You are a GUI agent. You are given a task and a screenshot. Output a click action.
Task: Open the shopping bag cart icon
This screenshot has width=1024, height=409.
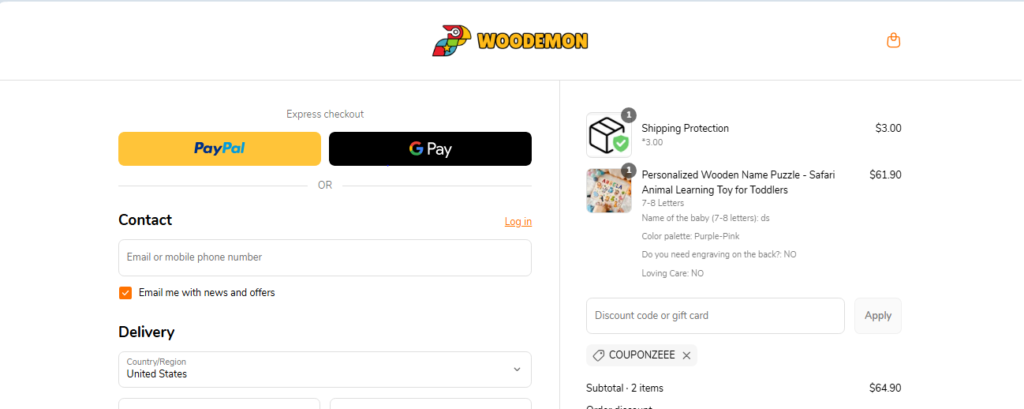coord(893,41)
